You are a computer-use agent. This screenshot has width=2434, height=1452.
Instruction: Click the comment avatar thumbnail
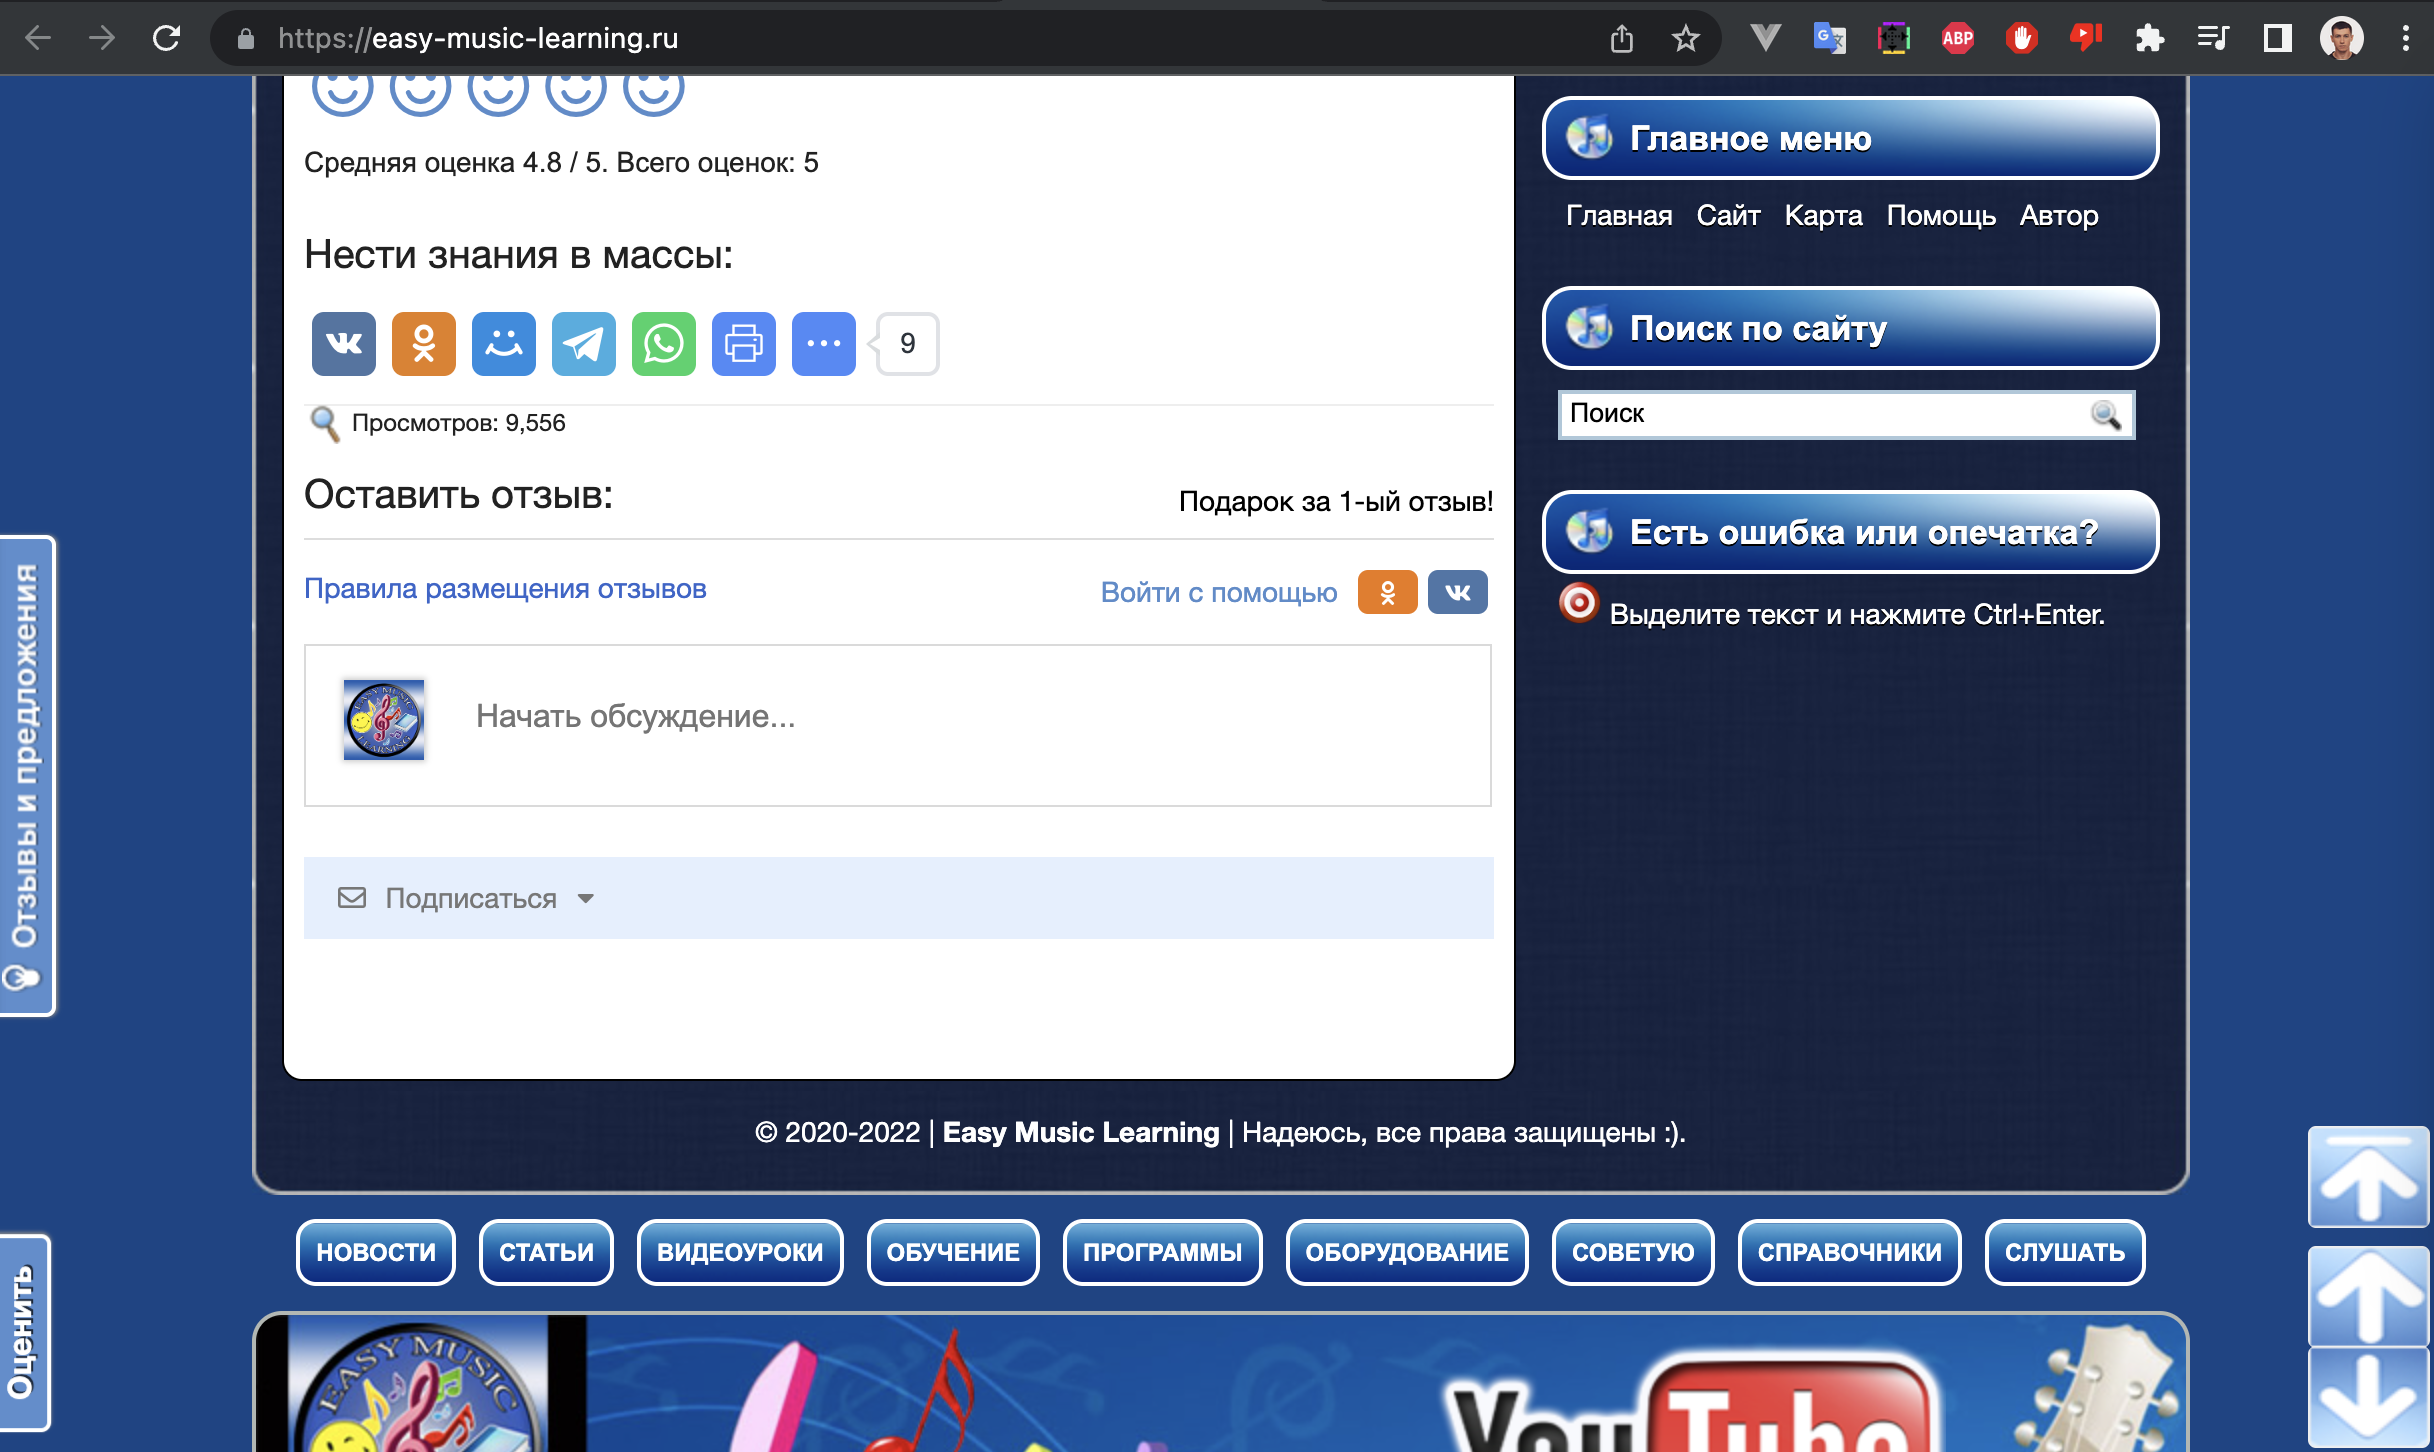[x=383, y=719]
